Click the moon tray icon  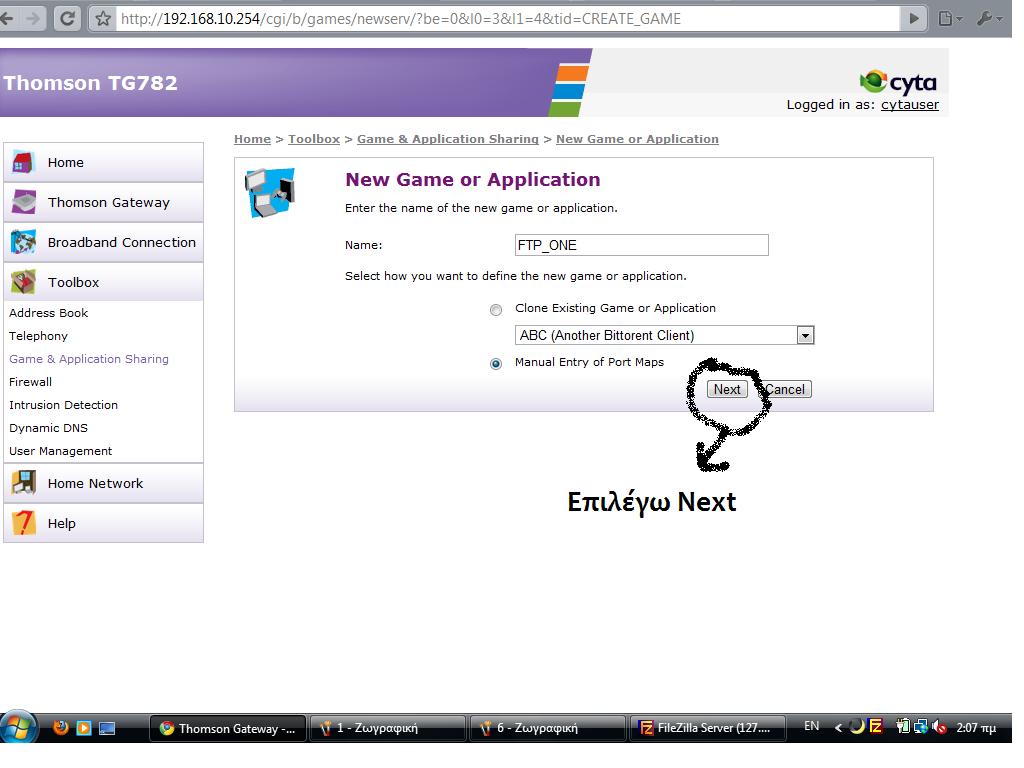pos(857,726)
